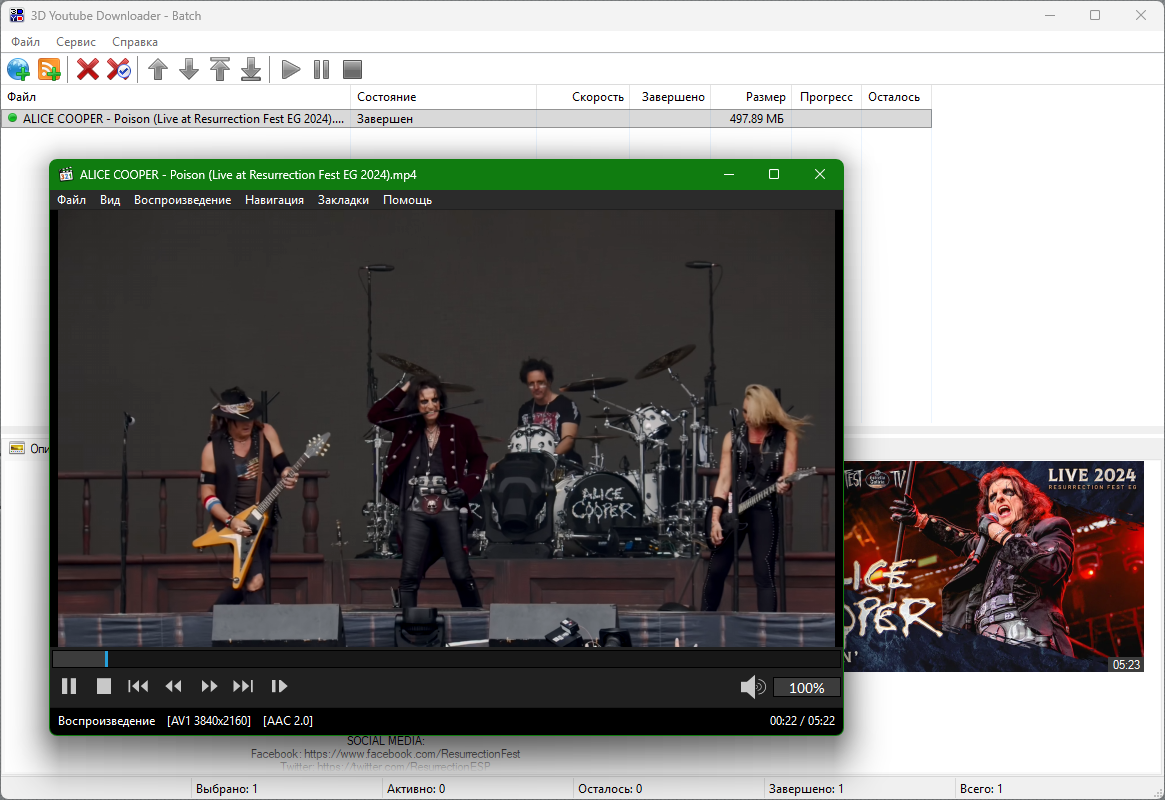Click the green status dot in download row
The width and height of the screenshot is (1165, 800).
12,118
